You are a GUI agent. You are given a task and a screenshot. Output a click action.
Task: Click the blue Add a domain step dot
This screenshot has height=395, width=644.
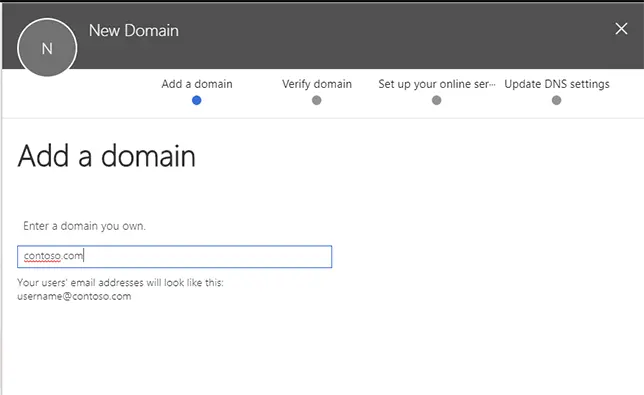[197, 100]
